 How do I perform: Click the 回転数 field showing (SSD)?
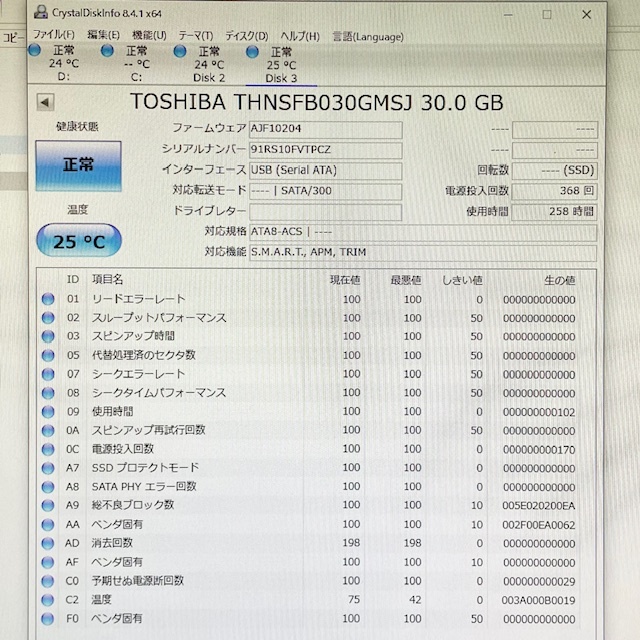(555, 171)
